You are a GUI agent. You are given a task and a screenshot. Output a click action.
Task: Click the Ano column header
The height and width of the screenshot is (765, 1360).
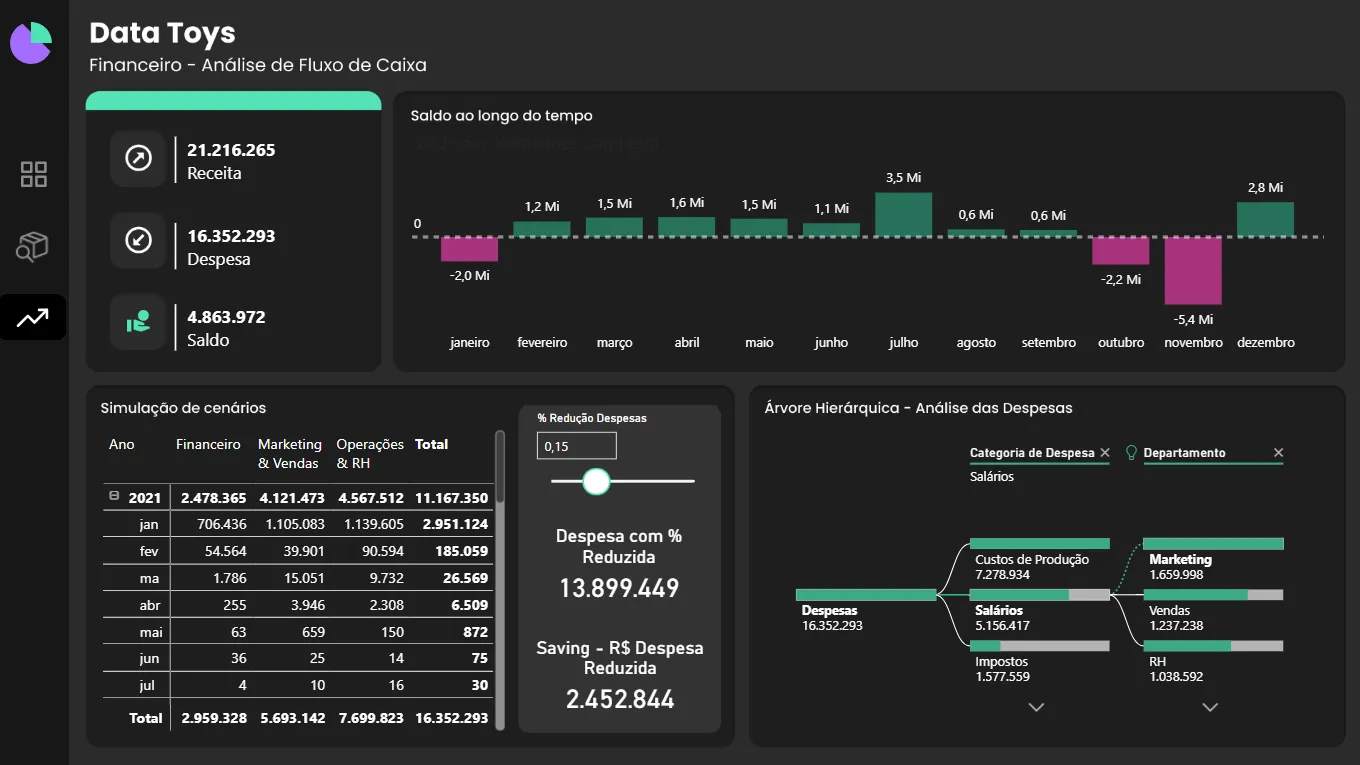121,444
